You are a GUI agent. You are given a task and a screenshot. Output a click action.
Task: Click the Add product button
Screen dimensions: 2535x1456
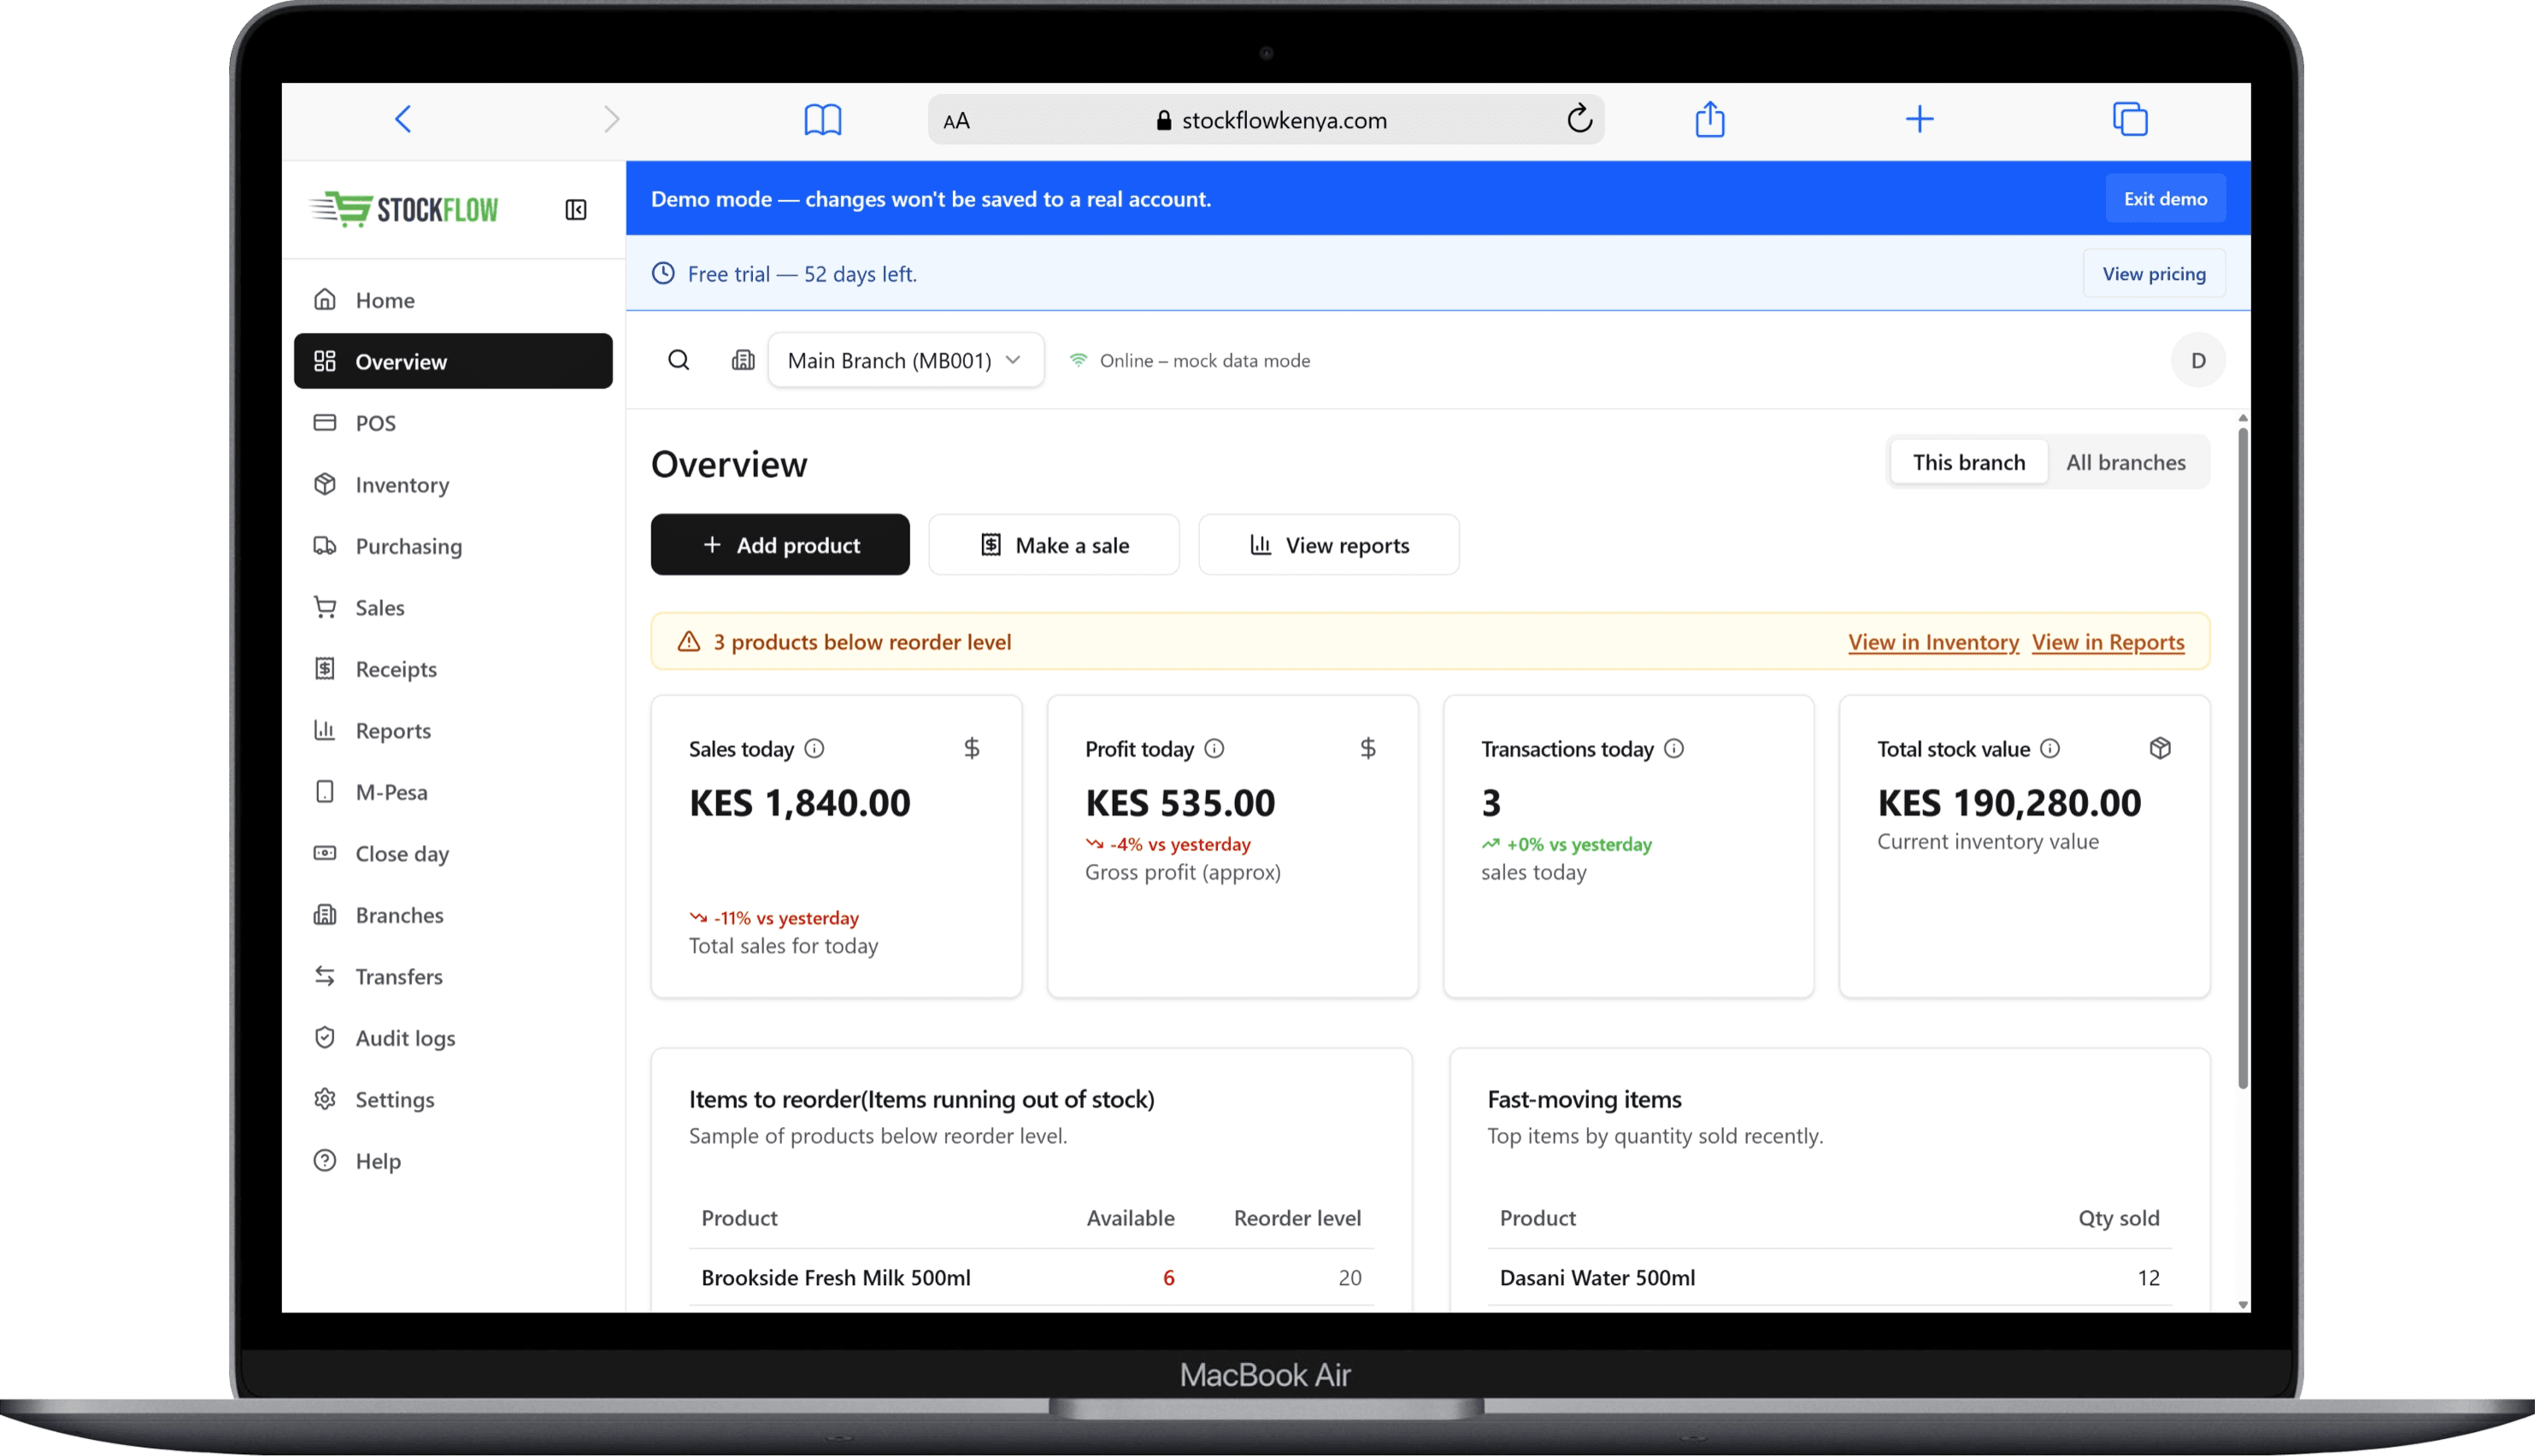pyautogui.click(x=779, y=545)
